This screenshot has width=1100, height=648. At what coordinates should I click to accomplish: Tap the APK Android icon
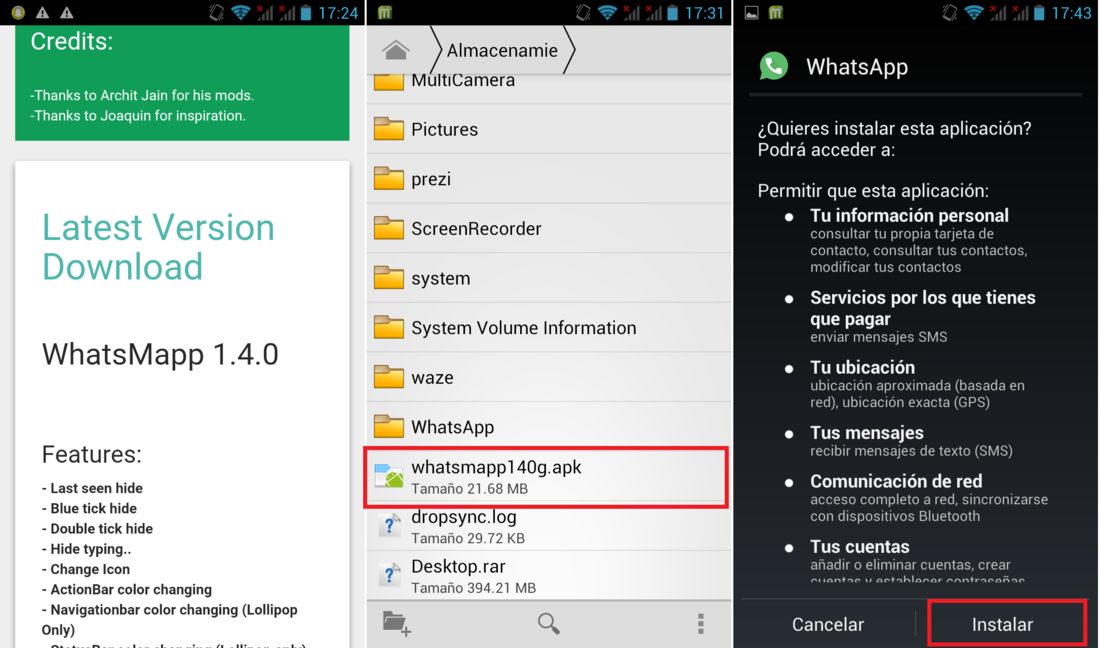(x=389, y=476)
